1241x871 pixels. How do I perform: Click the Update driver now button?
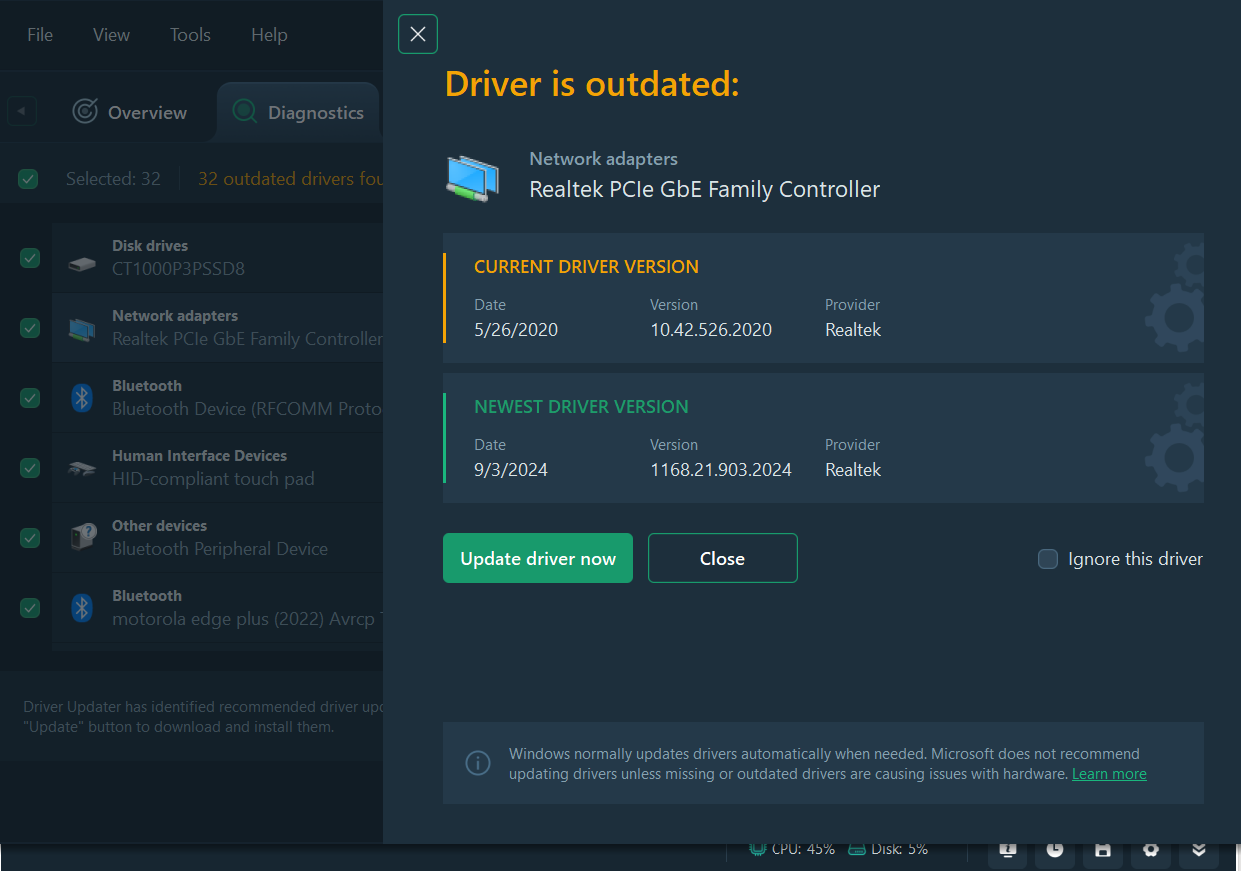coord(538,558)
